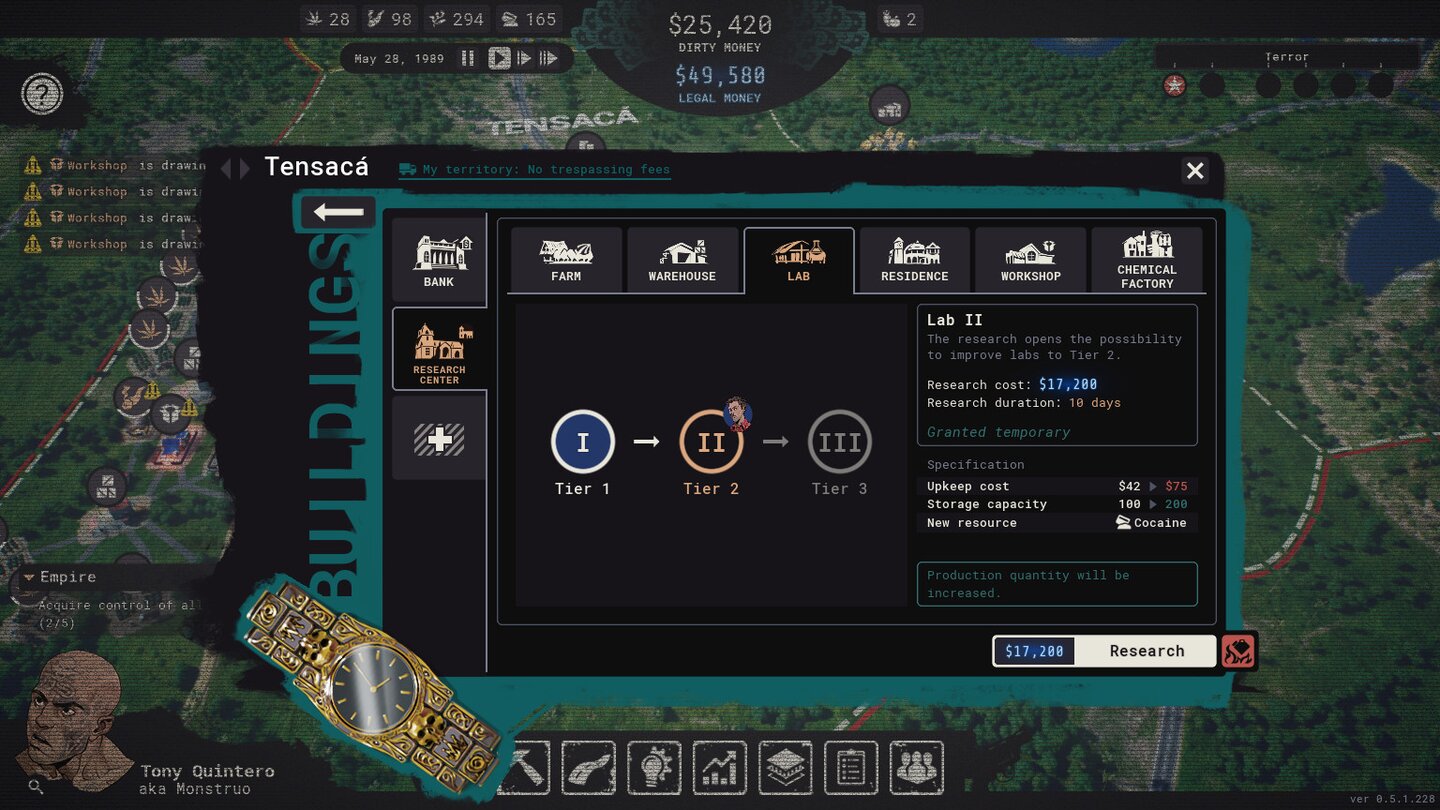Viewport: 1440px width, 810px height.
Task: Collapse the Empire objective panel
Action: (28, 578)
